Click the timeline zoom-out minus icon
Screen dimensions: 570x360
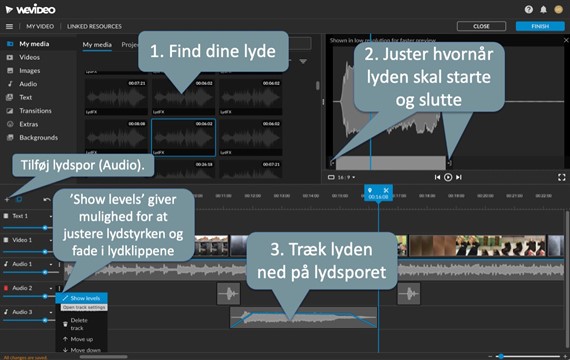(x=490, y=356)
